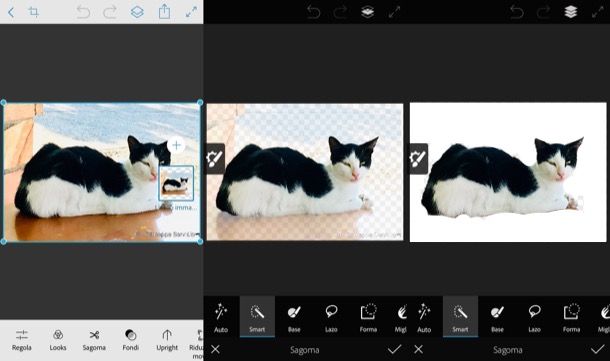Image resolution: width=610 pixels, height=361 pixels.
Task: Open layers in the middle screenshot
Action: click(x=368, y=12)
